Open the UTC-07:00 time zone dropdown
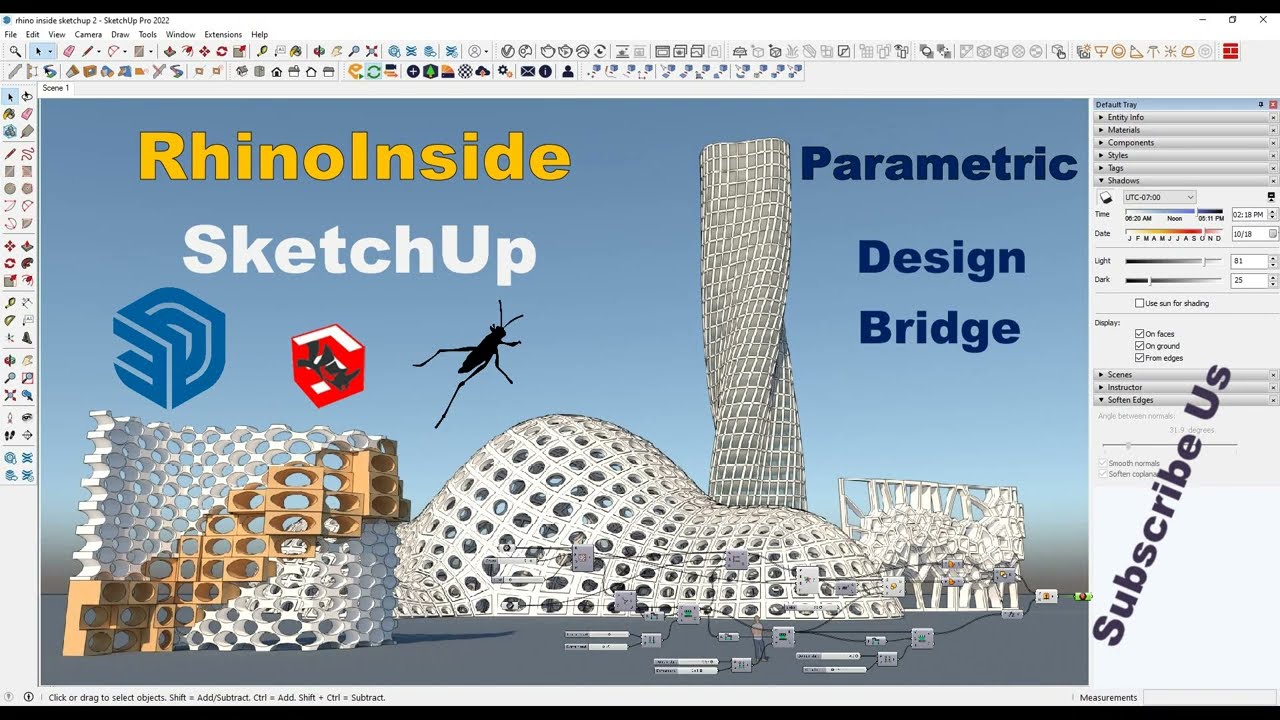The height and width of the screenshot is (720, 1280). (x=1159, y=197)
